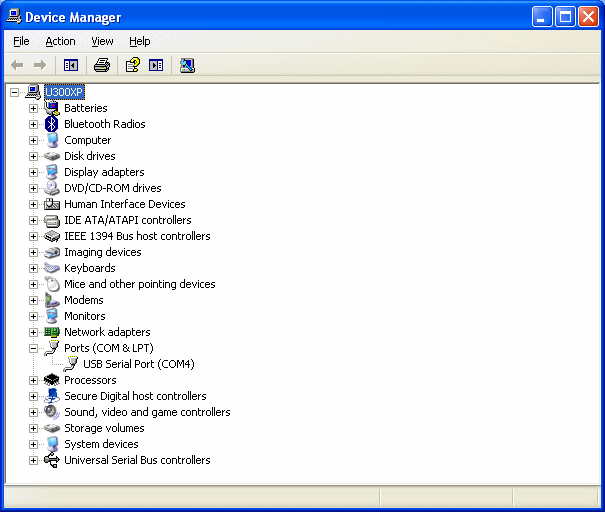Viewport: 605px width, 512px height.
Task: Select Sound, video and game controllers label
Action: tap(147, 412)
